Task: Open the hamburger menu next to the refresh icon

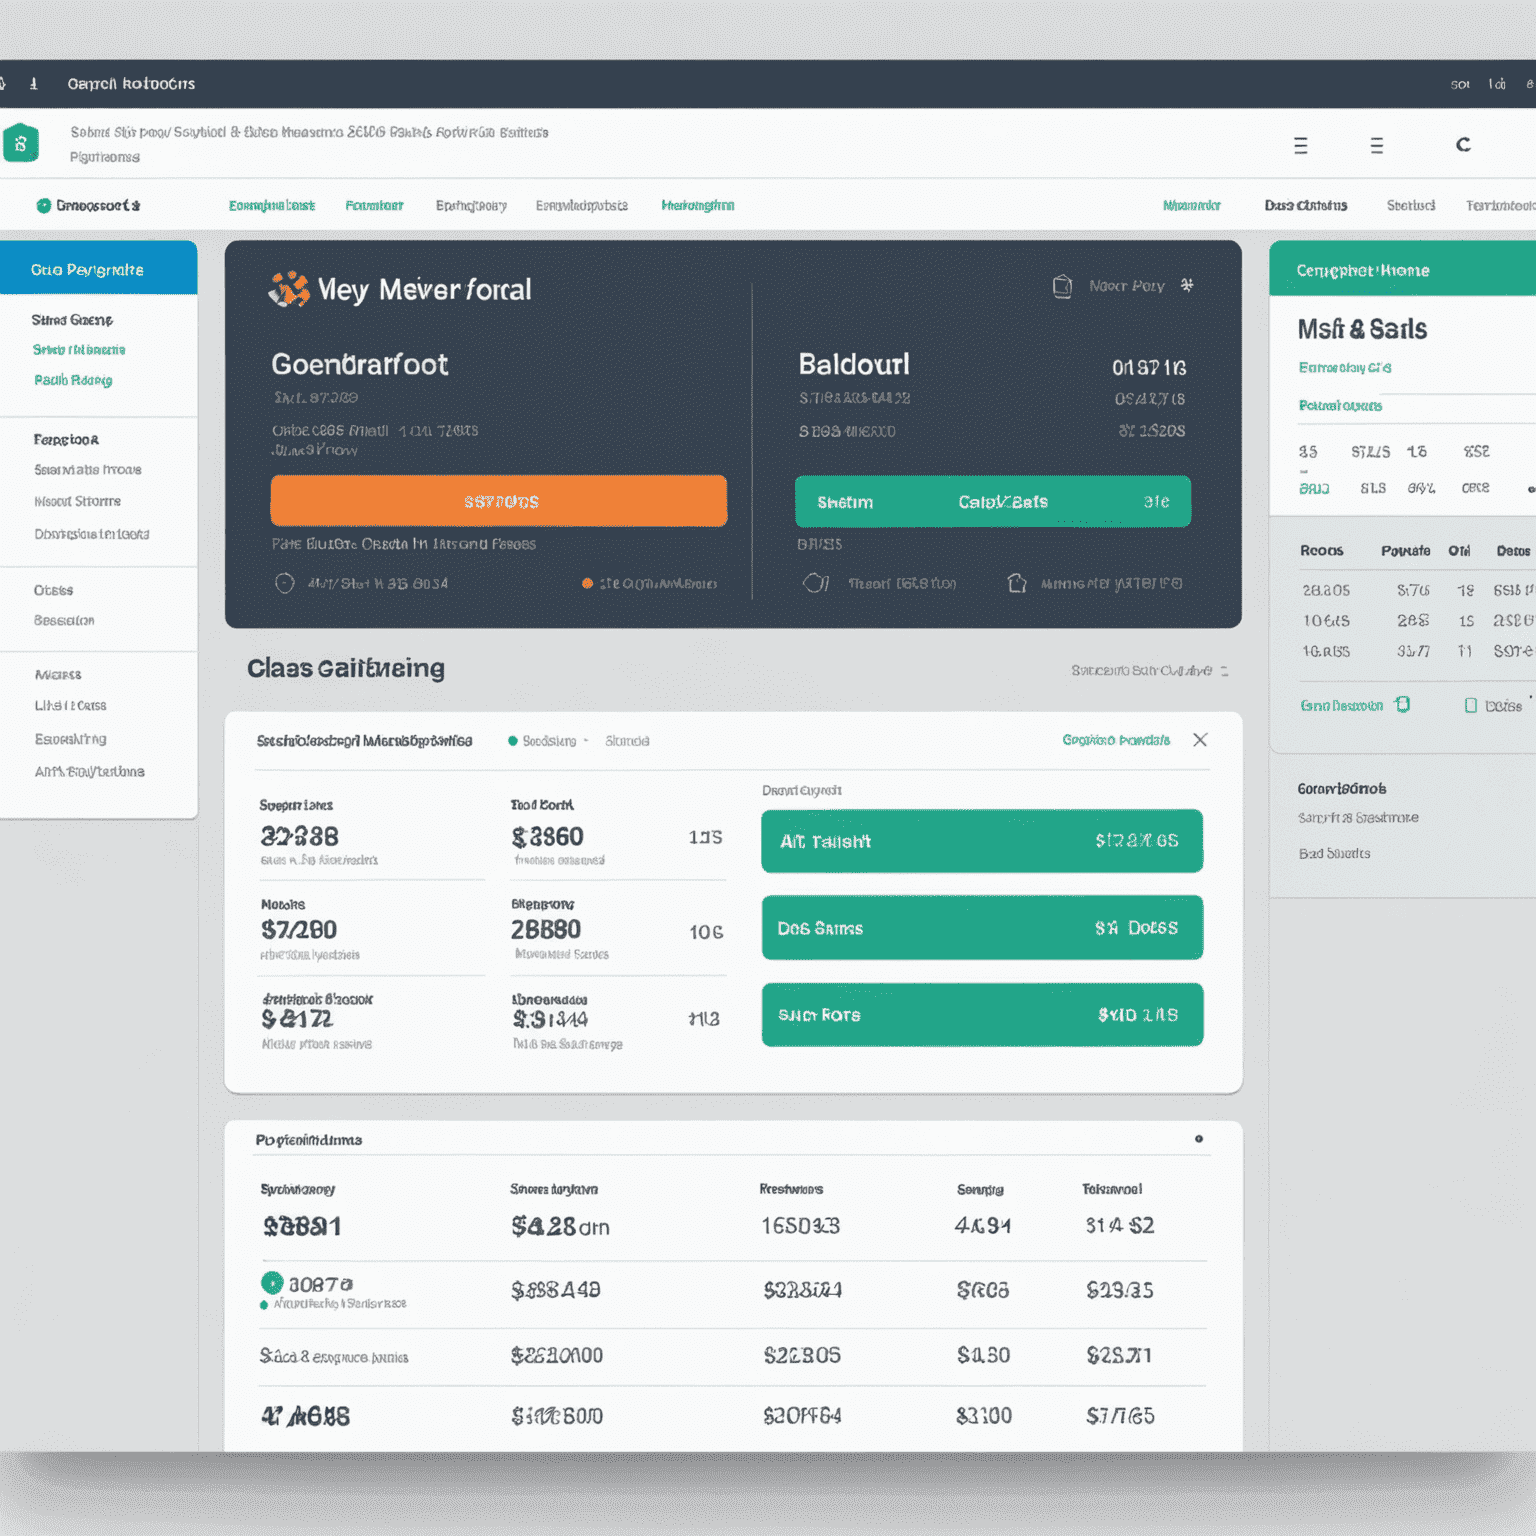Action: (x=1377, y=146)
